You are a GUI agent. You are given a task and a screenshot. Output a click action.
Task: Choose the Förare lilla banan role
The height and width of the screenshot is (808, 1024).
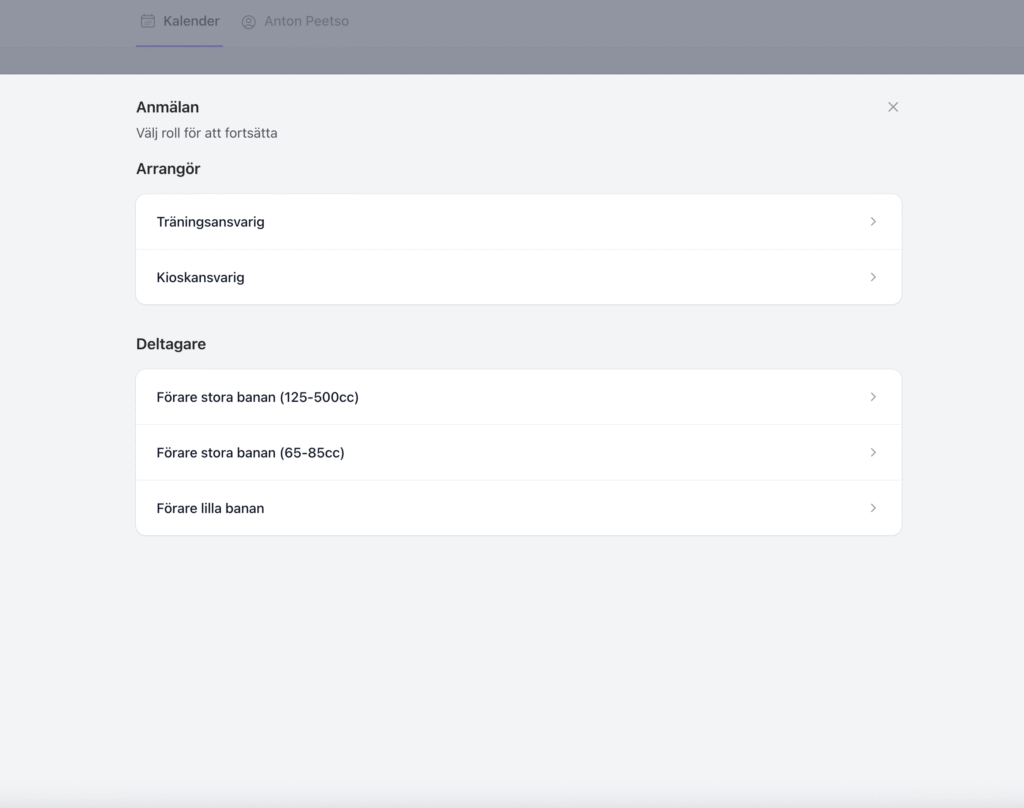tap(211, 508)
